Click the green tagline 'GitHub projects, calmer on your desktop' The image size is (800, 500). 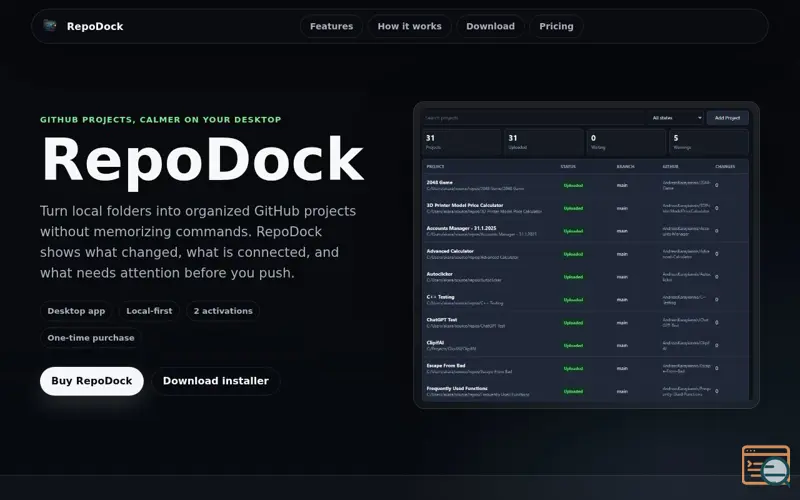(x=161, y=119)
